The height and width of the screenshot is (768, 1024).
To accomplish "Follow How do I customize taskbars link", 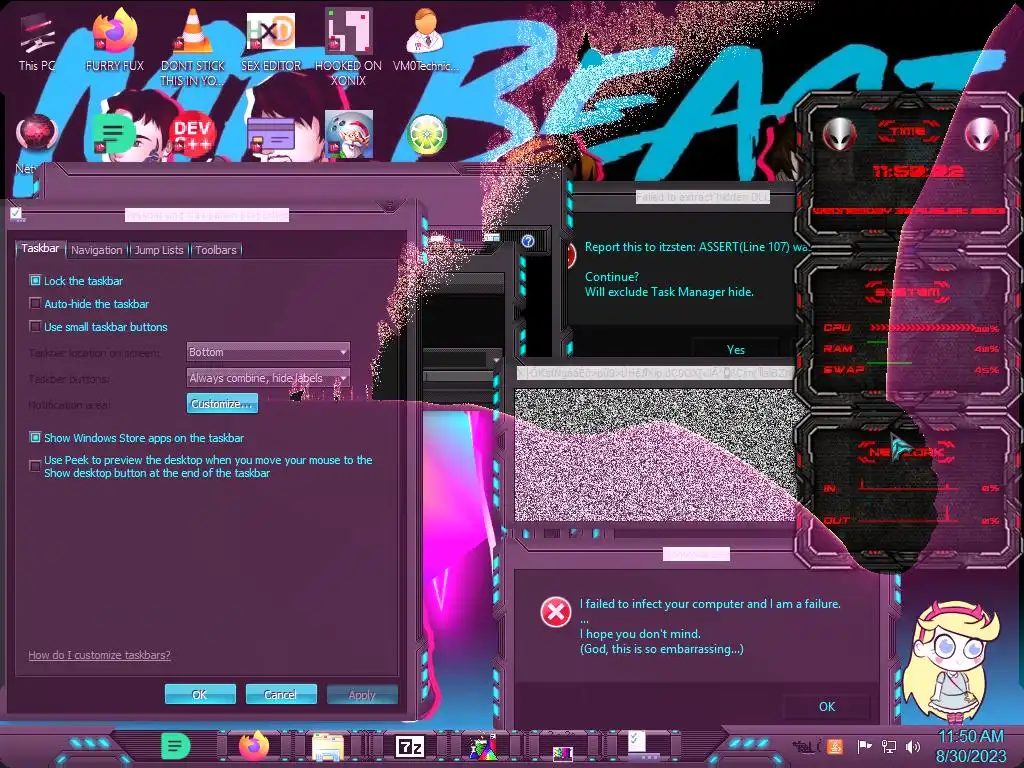I will click(99, 655).
